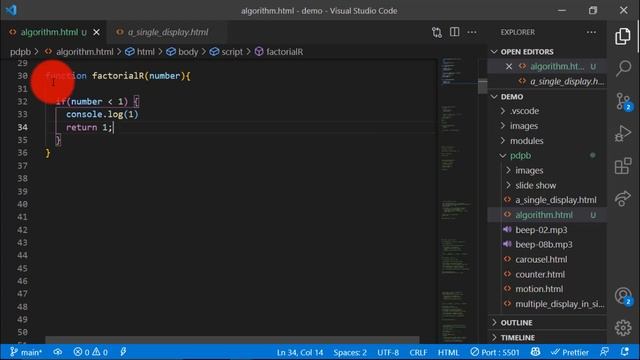Open the Live Share view icon
640x360 pixels.
pos(623,198)
